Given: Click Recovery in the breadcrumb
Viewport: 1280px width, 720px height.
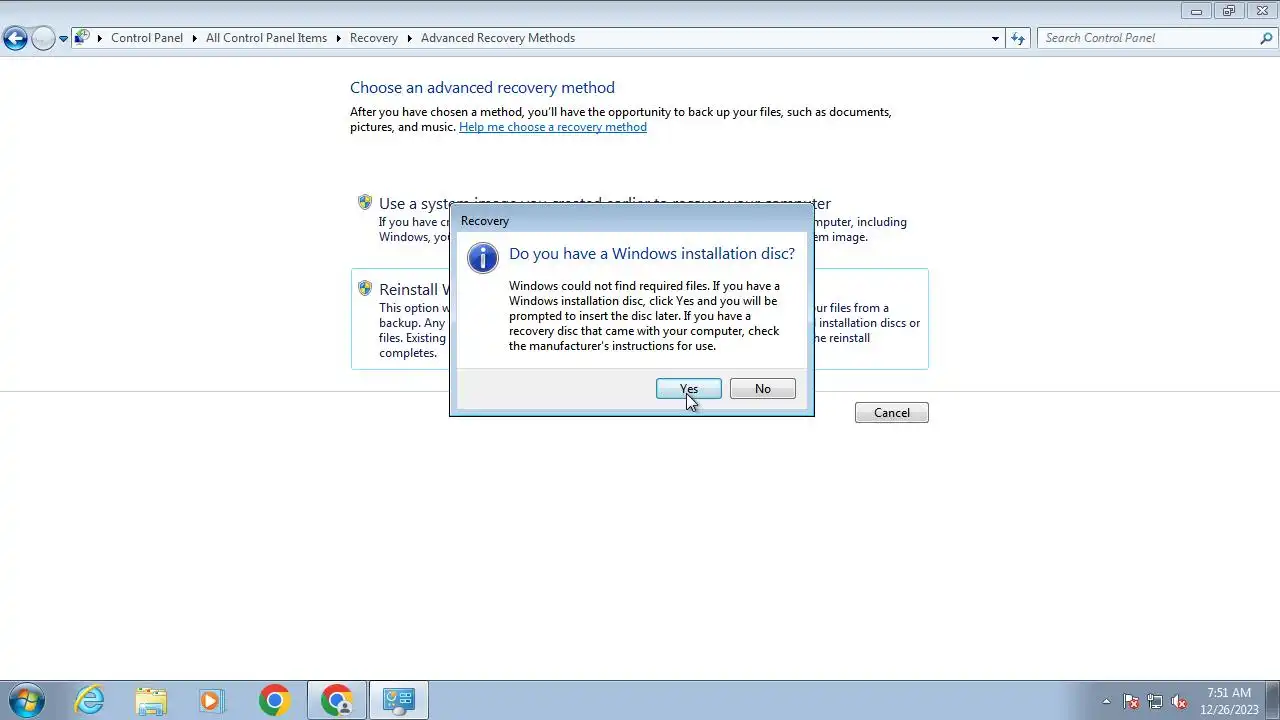Looking at the screenshot, I should pos(374,38).
